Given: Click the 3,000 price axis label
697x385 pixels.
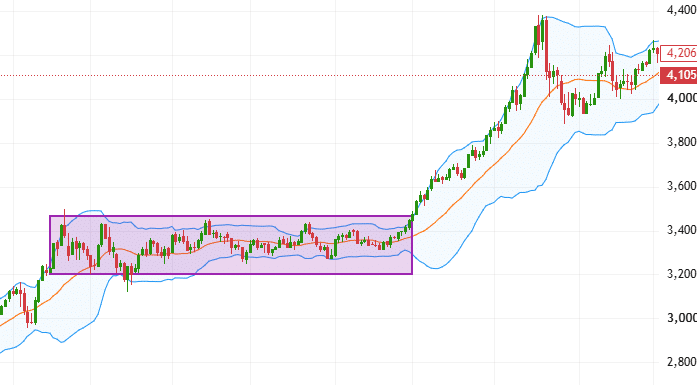Looking at the screenshot, I should [681, 317].
